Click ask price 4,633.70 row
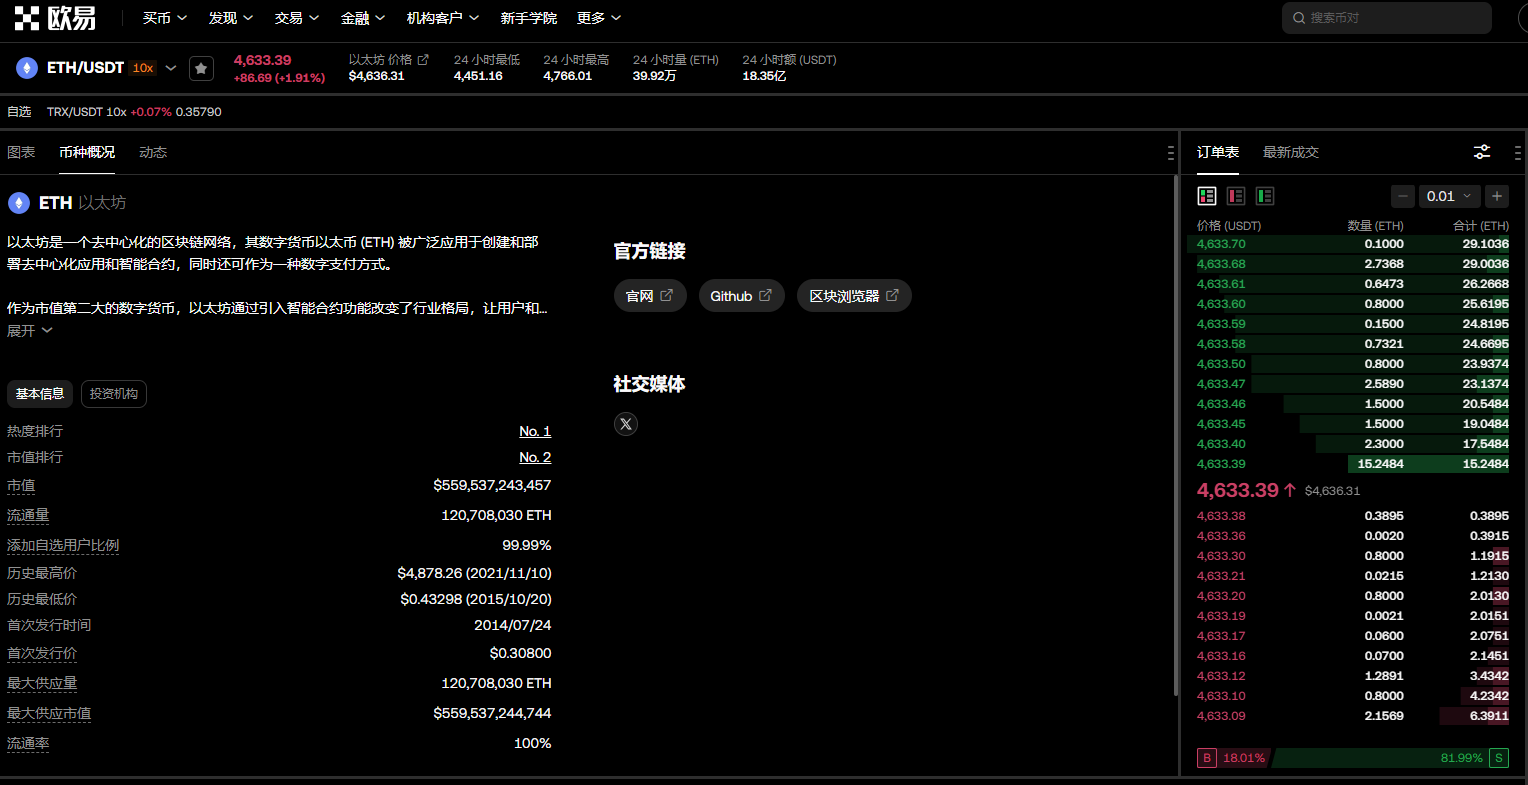 1353,244
